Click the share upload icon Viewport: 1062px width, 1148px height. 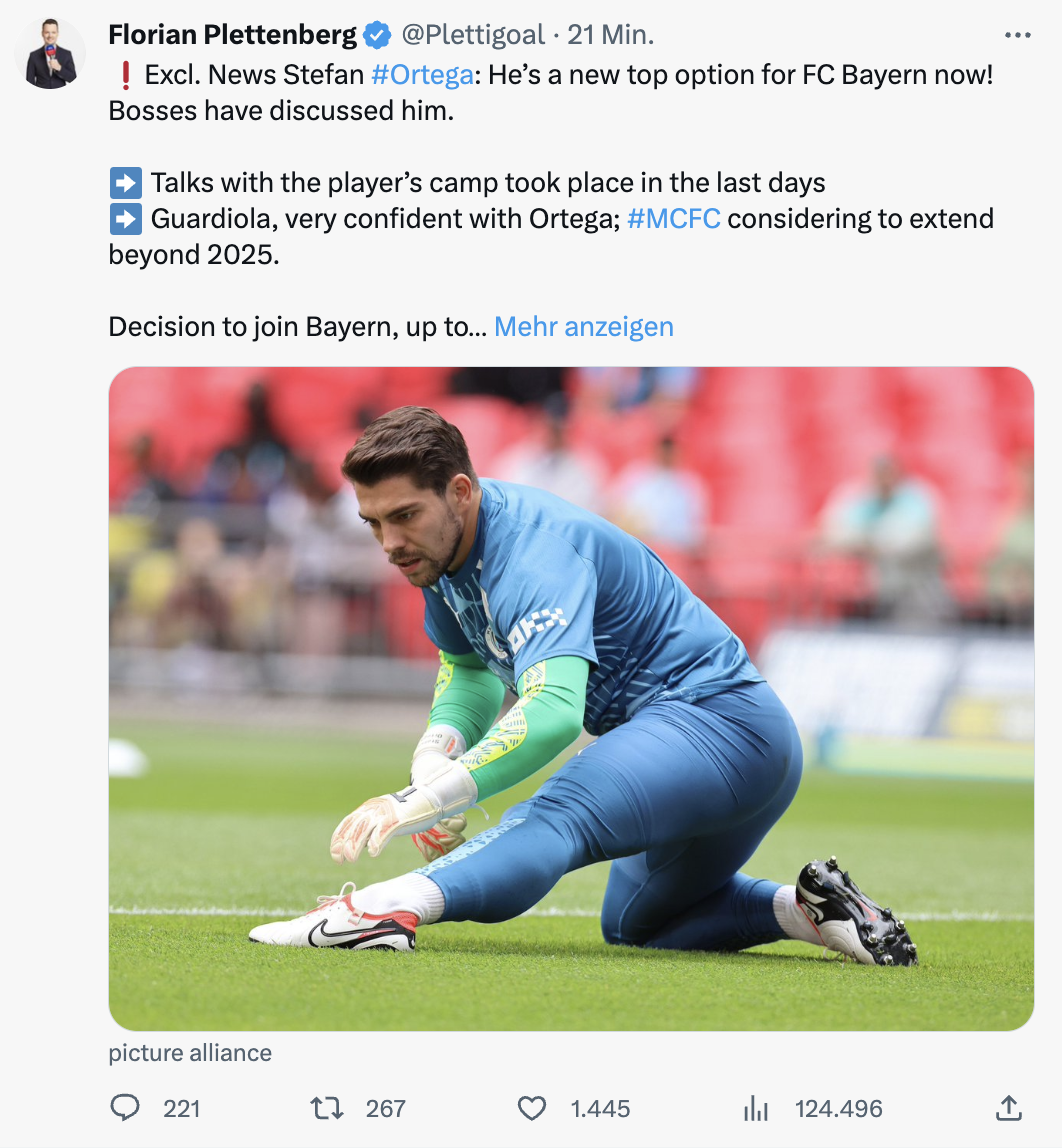(x=1009, y=1107)
